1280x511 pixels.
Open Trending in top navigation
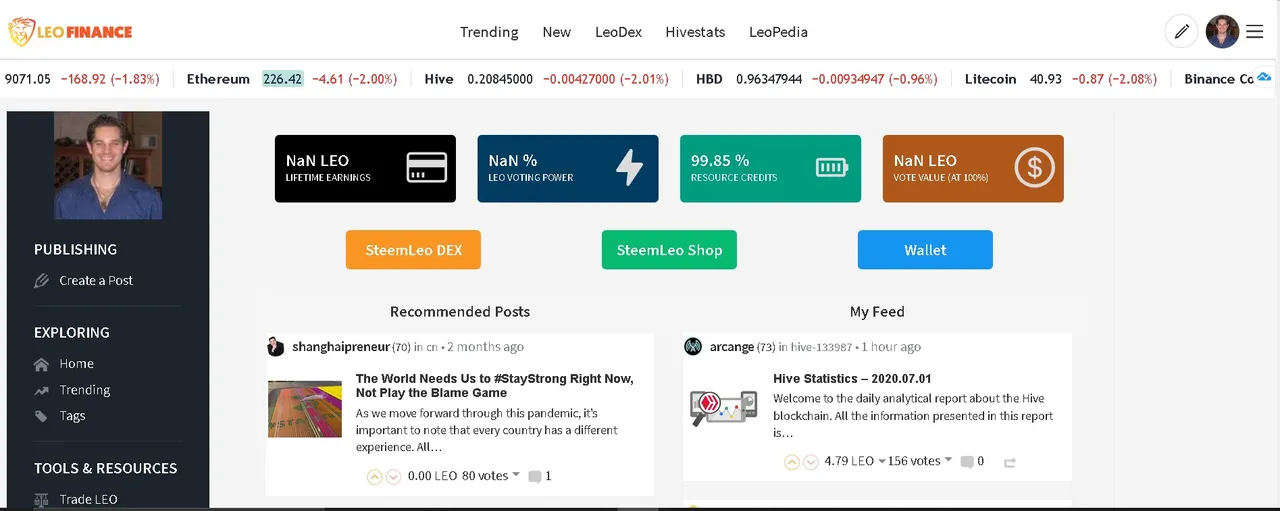point(489,32)
